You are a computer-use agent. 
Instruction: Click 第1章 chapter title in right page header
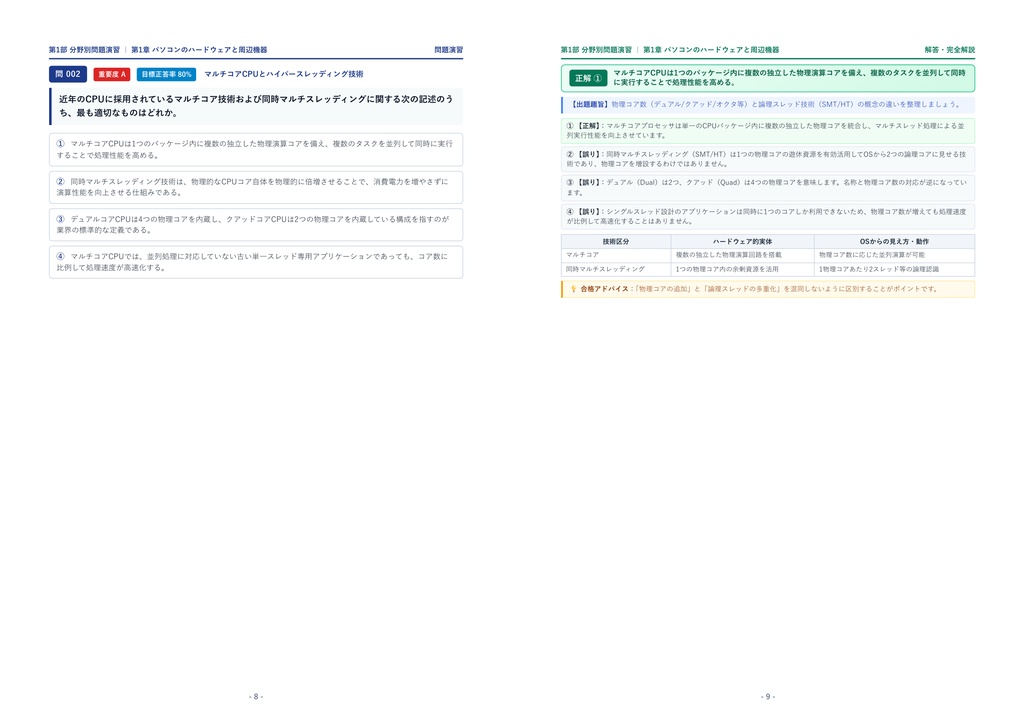[711, 50]
